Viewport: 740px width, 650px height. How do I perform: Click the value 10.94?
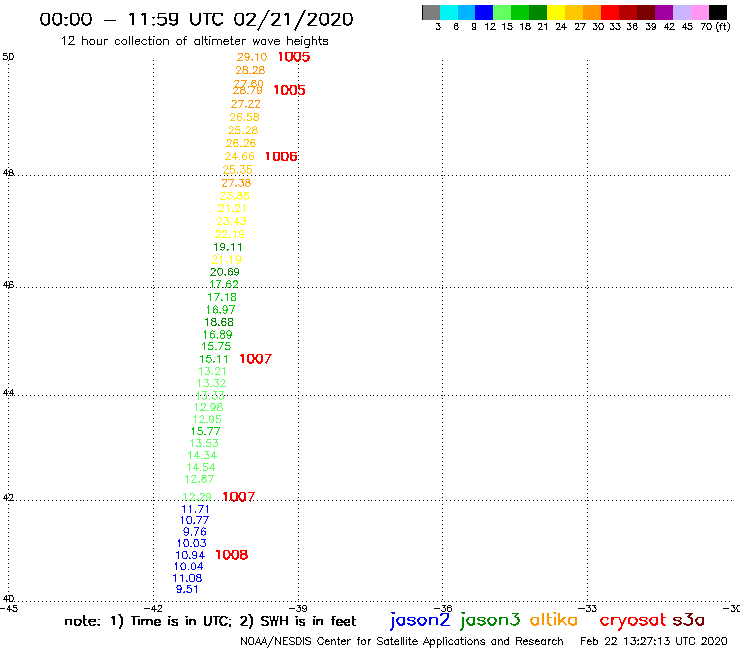[190, 556]
